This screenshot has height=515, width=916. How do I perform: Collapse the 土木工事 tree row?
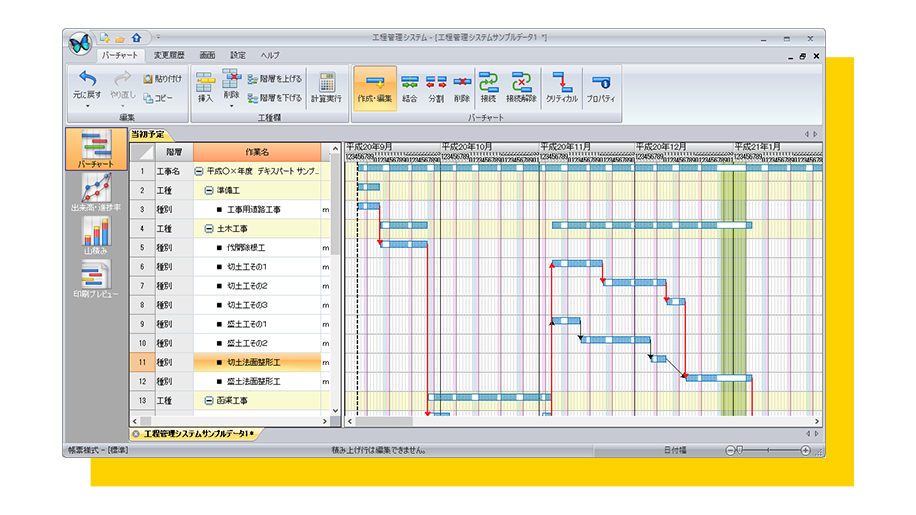pyautogui.click(x=209, y=228)
